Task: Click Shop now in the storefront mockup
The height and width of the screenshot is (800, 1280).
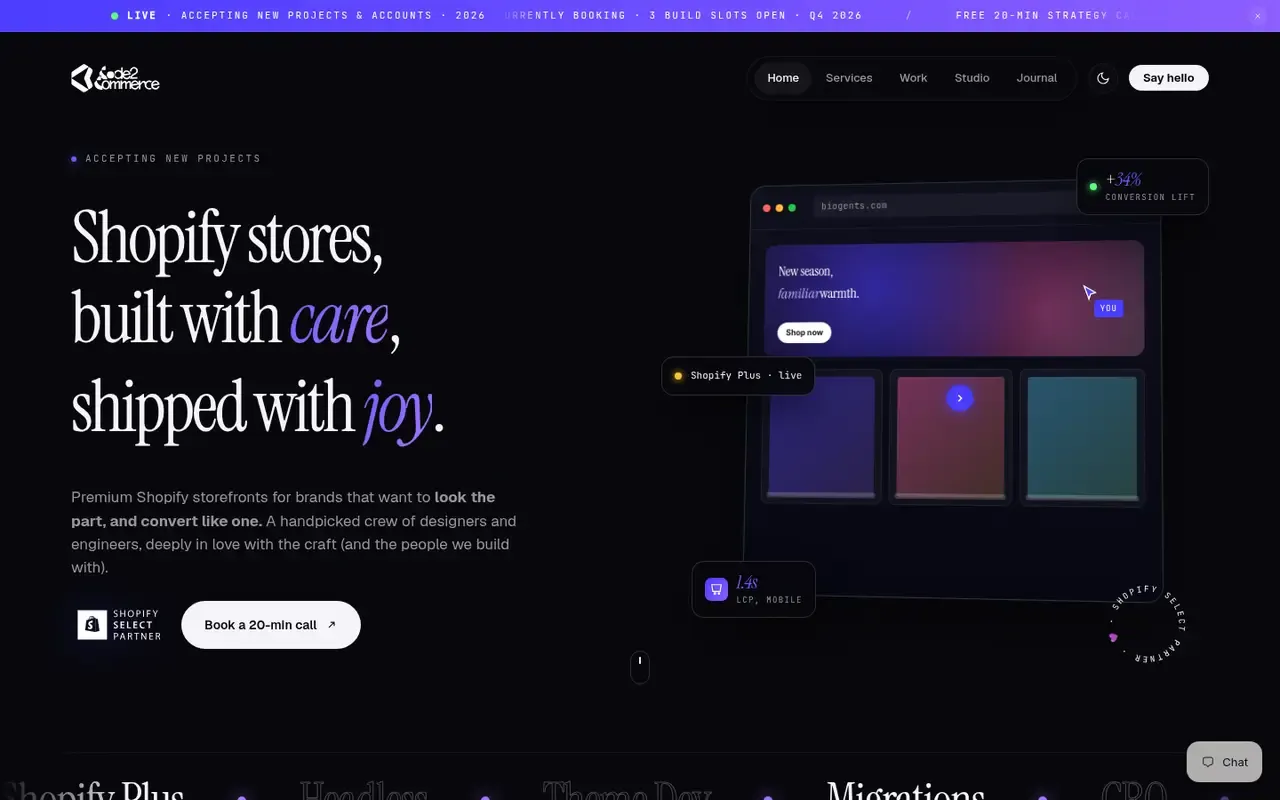Action: (x=804, y=332)
